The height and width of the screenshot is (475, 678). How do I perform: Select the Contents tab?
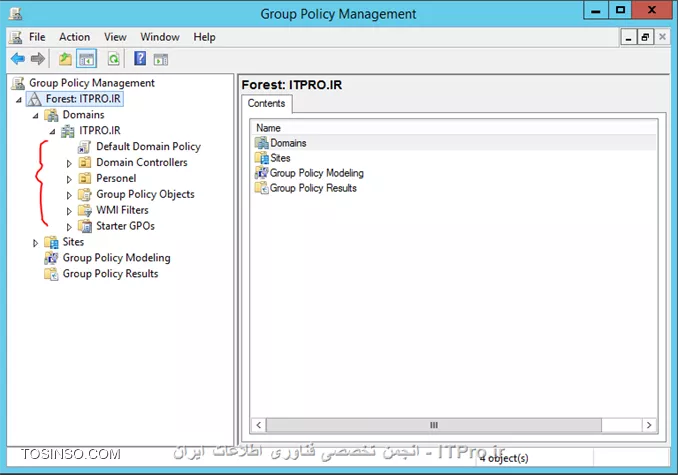266,104
